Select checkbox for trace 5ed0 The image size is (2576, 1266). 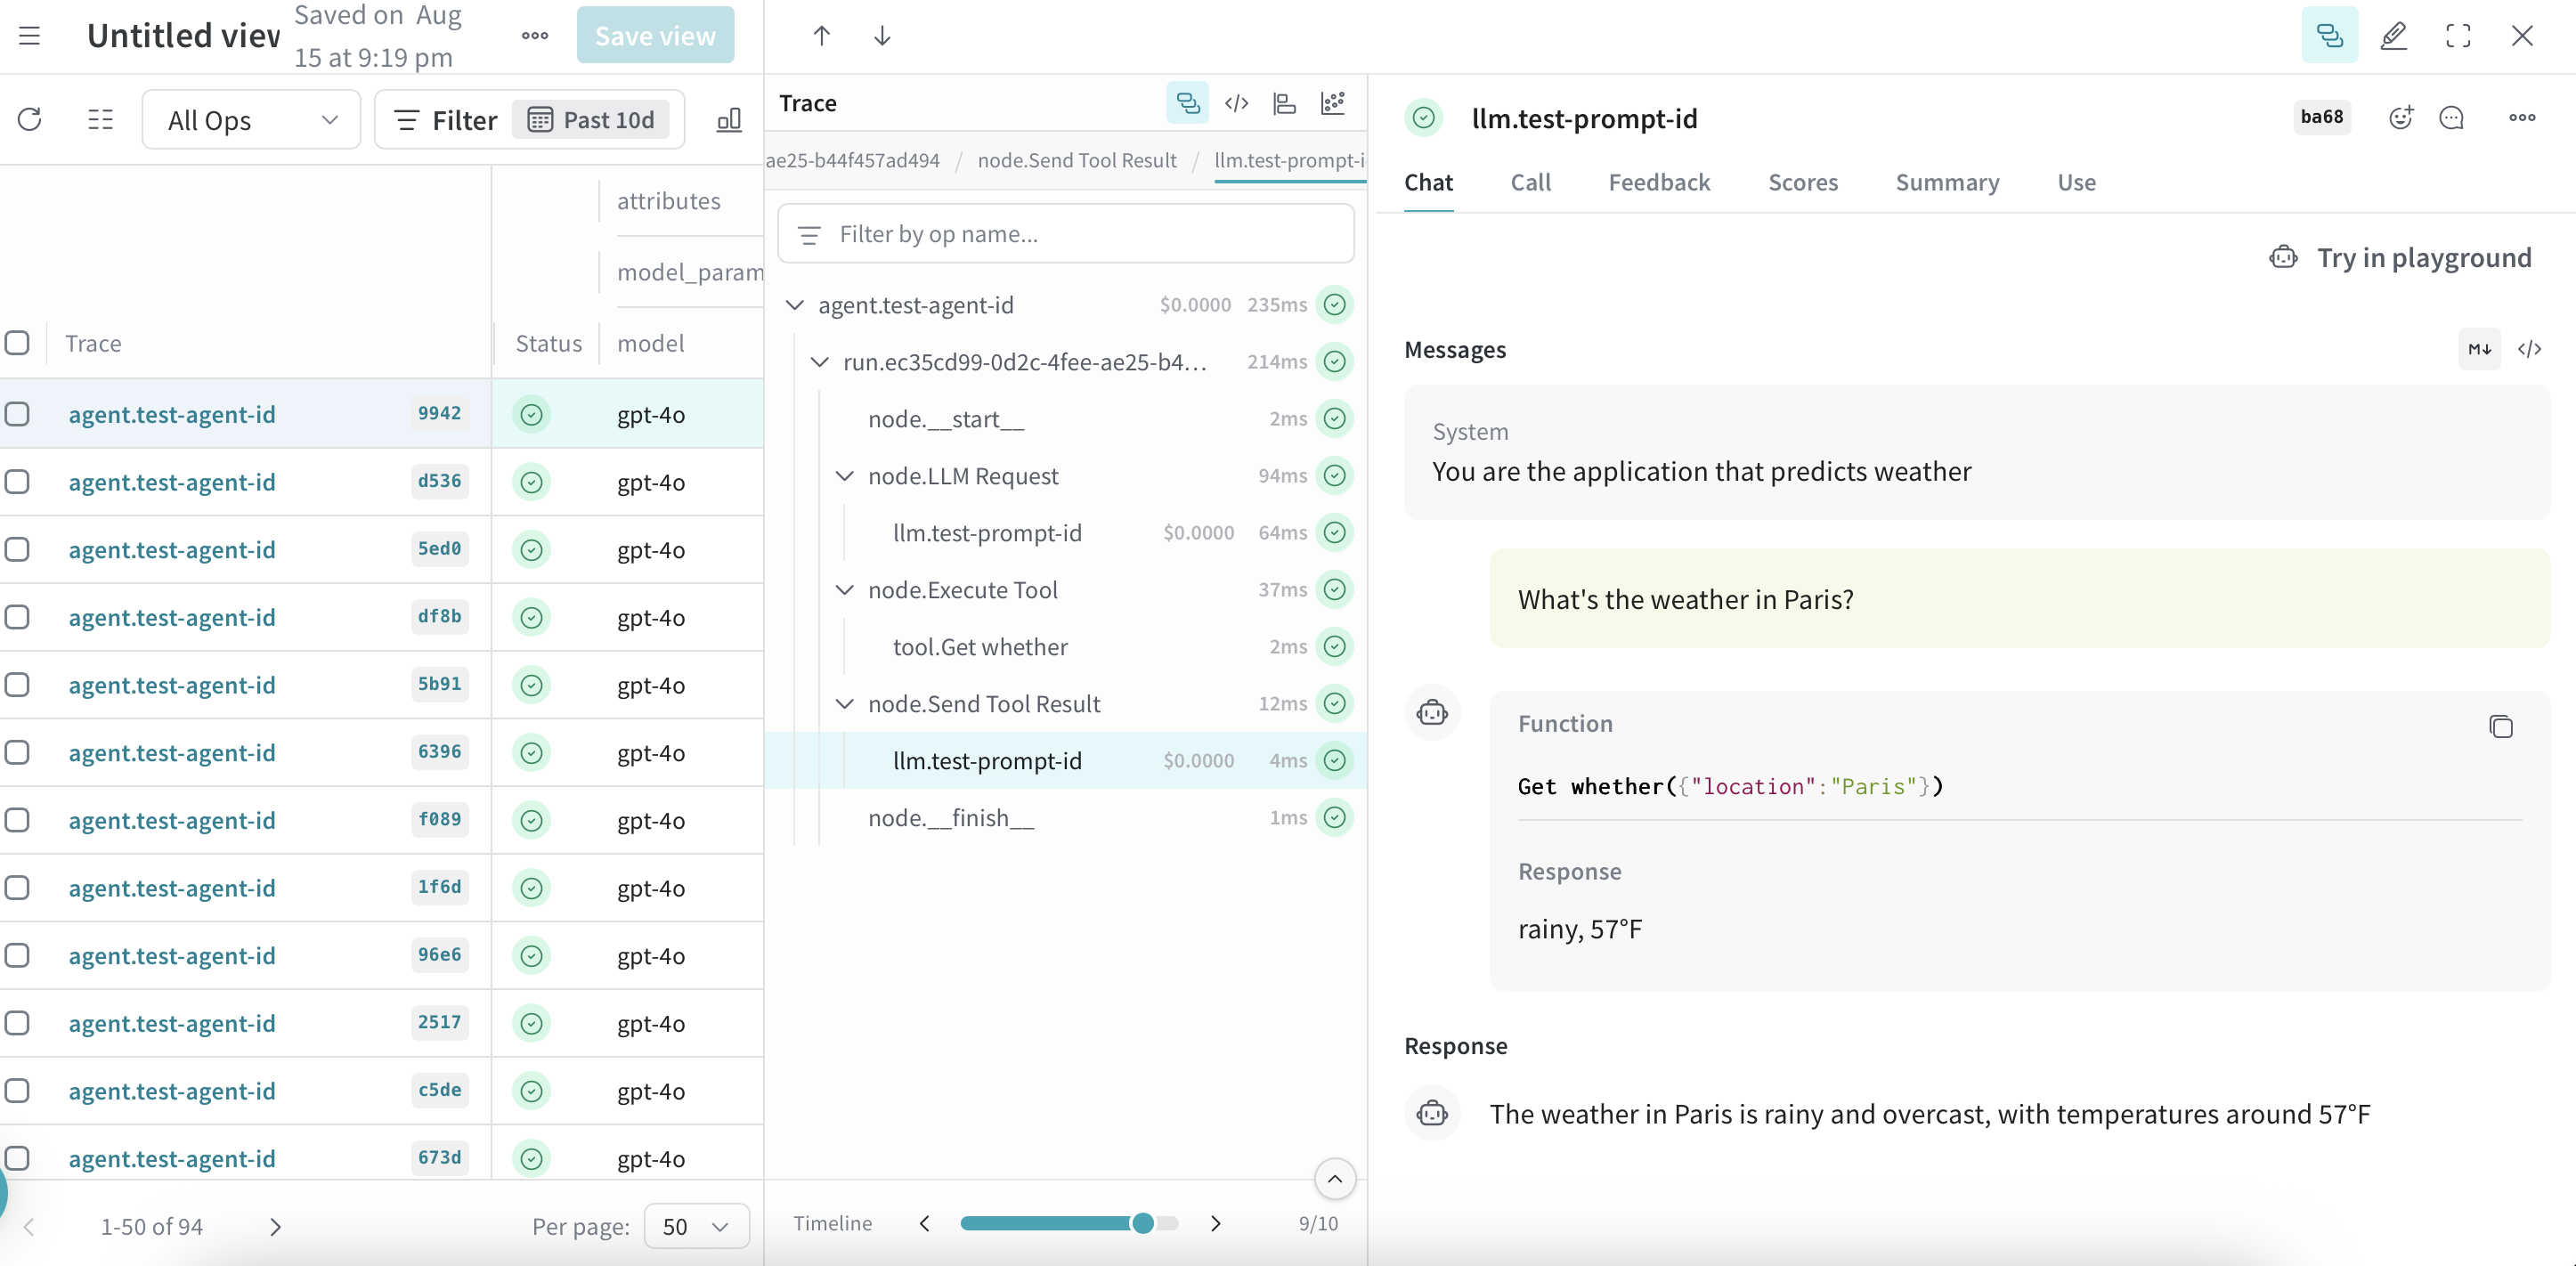point(17,550)
